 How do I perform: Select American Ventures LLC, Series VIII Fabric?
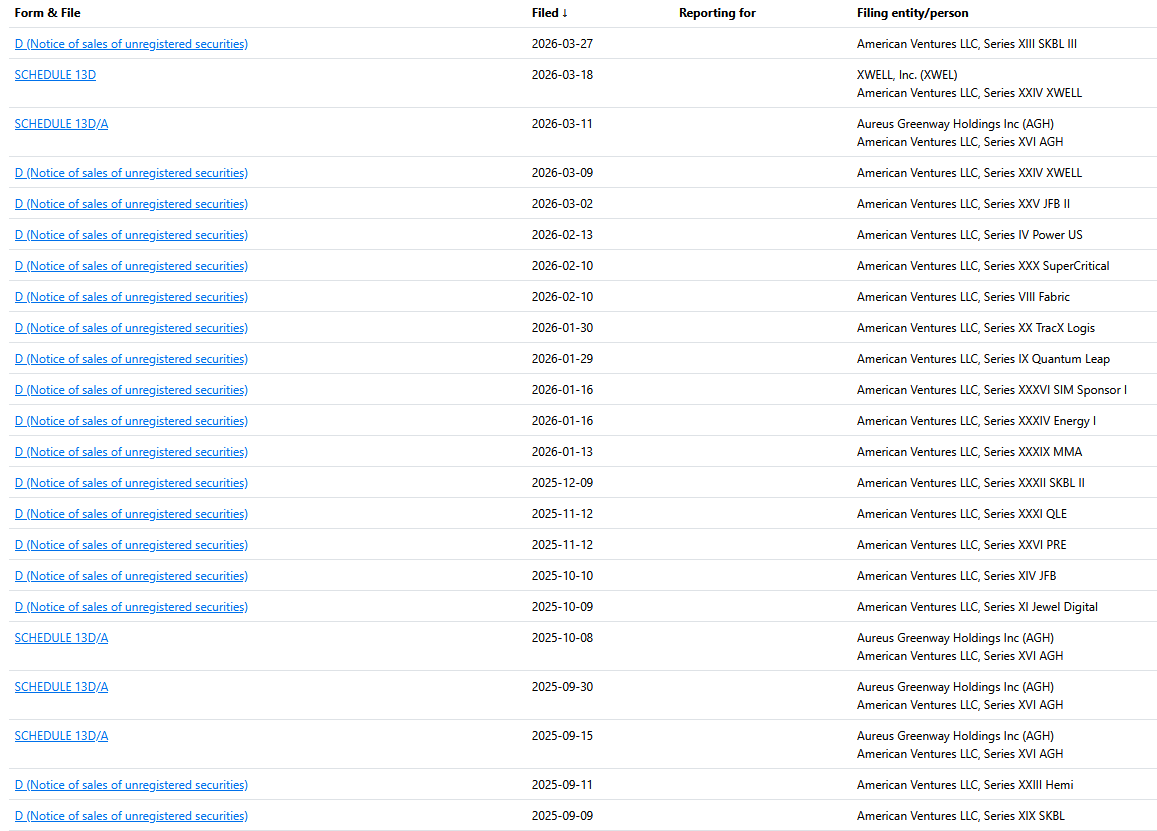click(963, 297)
